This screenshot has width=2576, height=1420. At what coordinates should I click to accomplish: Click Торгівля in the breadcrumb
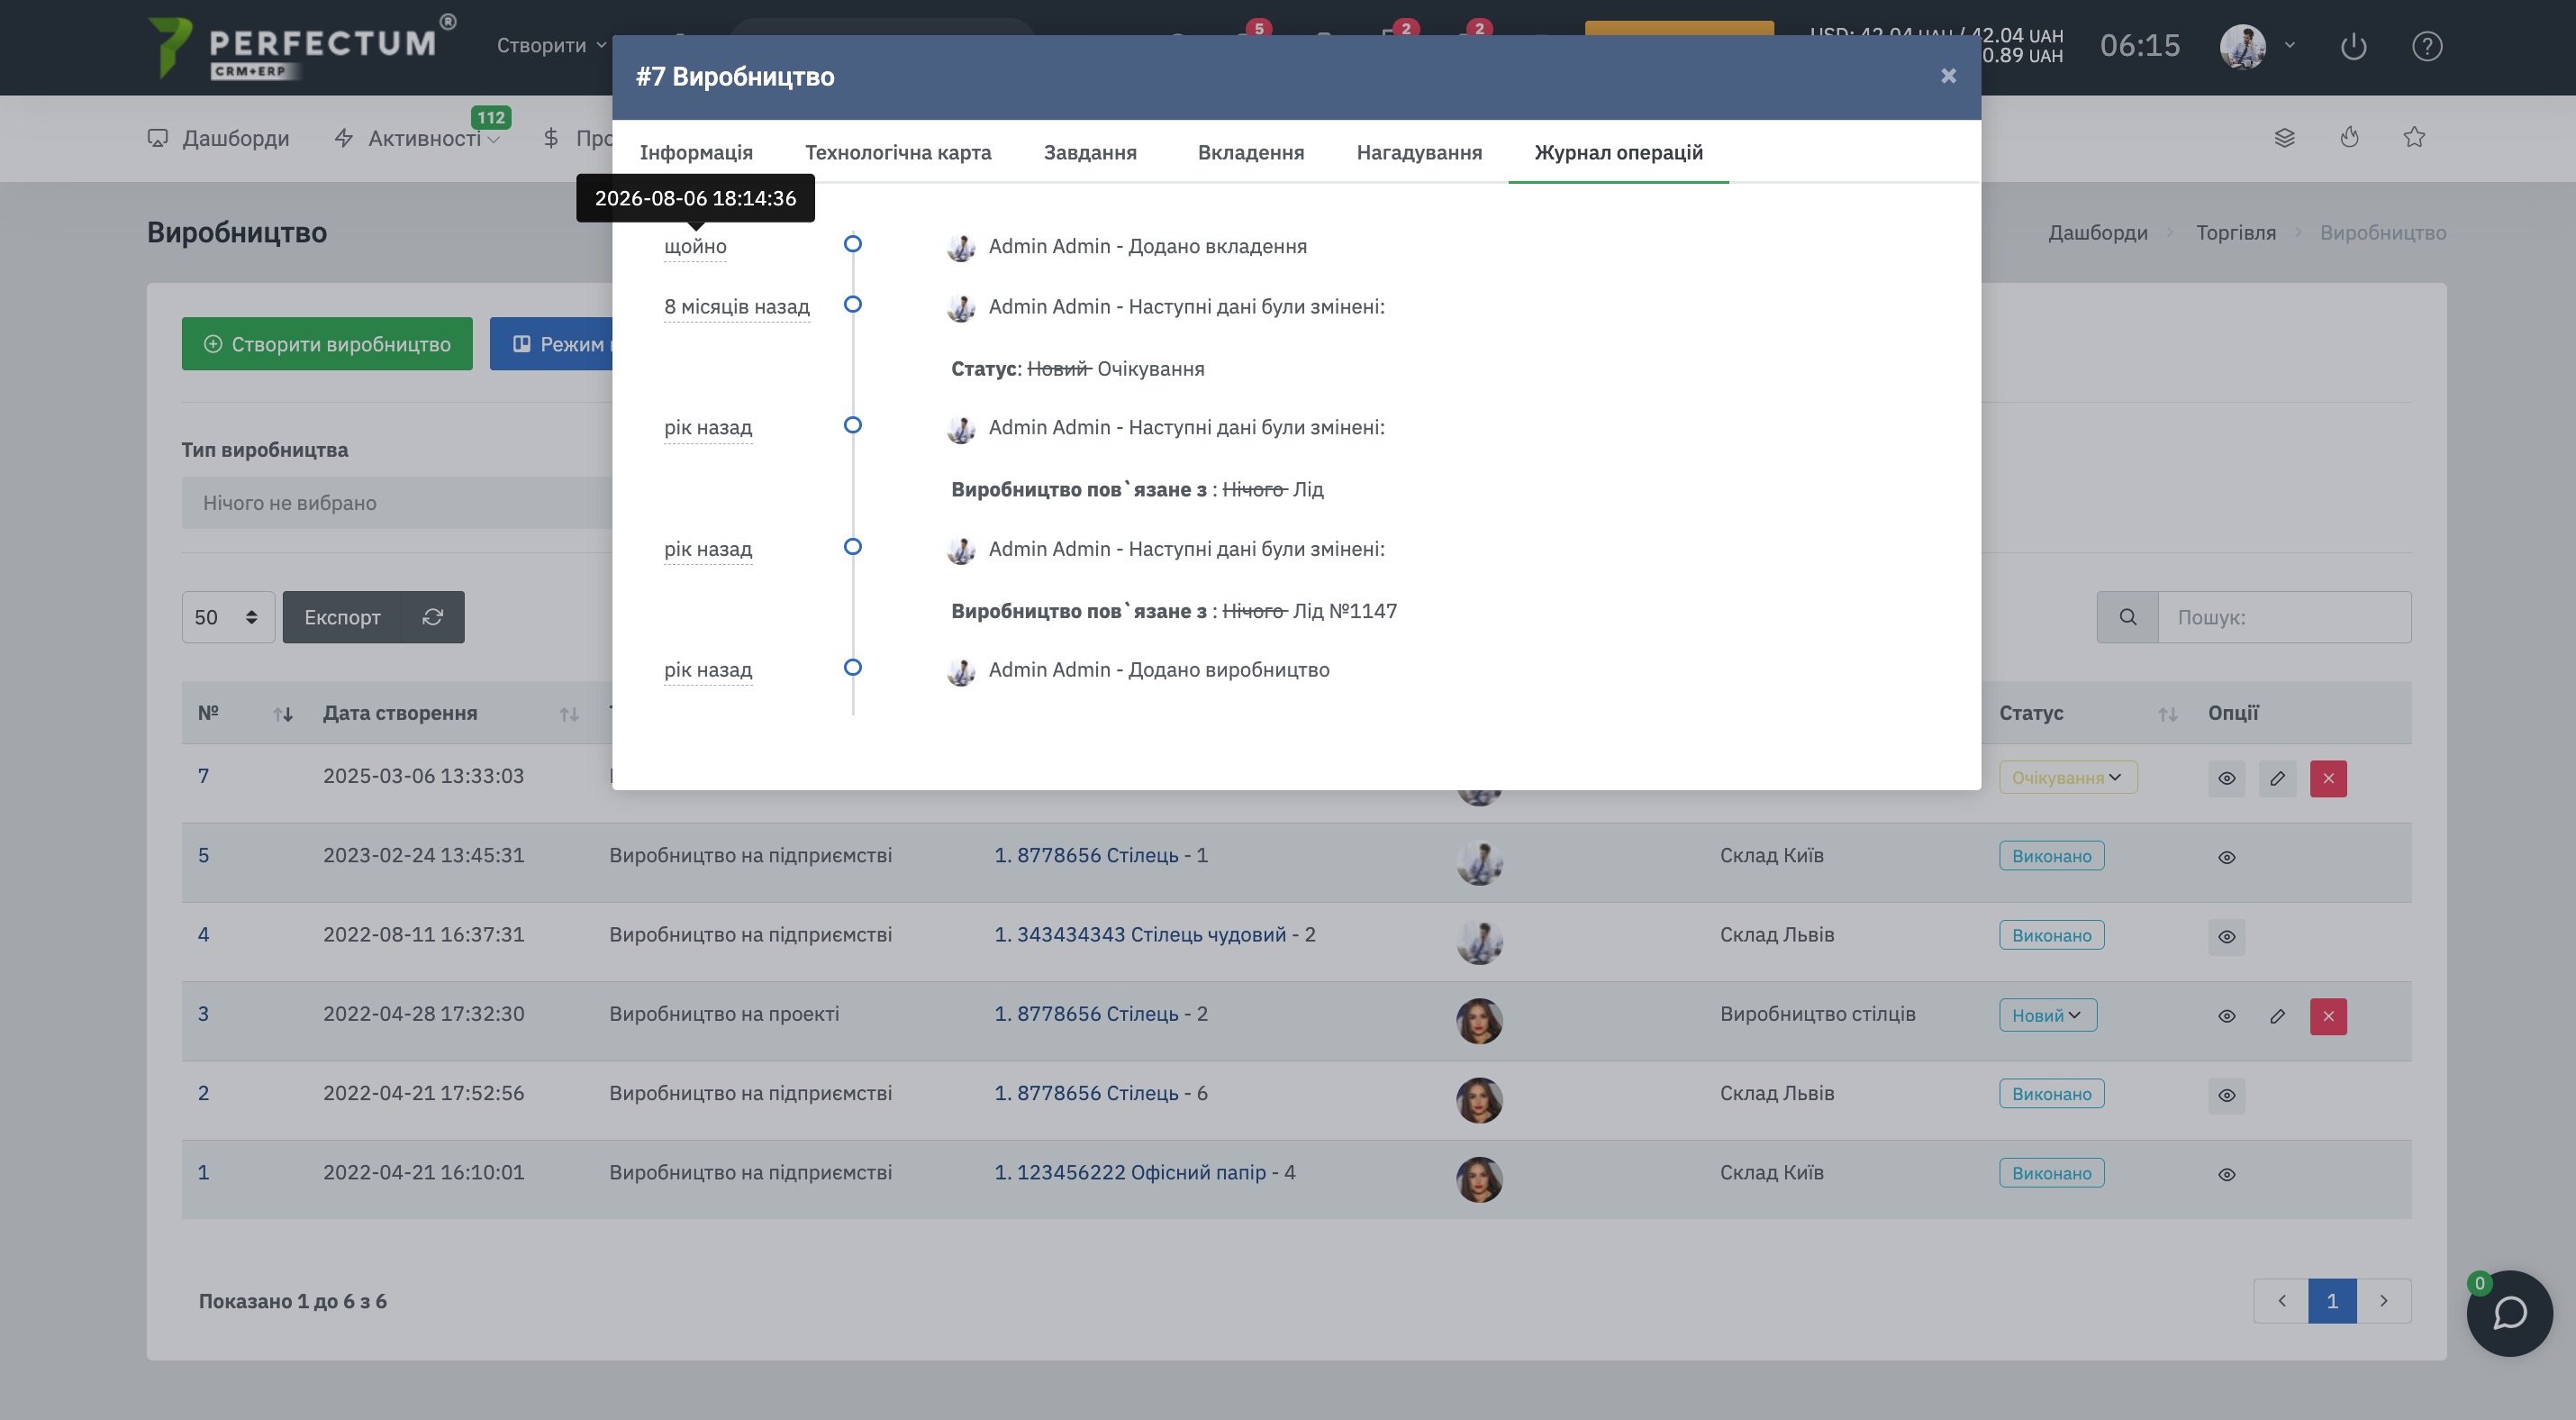pos(2235,233)
